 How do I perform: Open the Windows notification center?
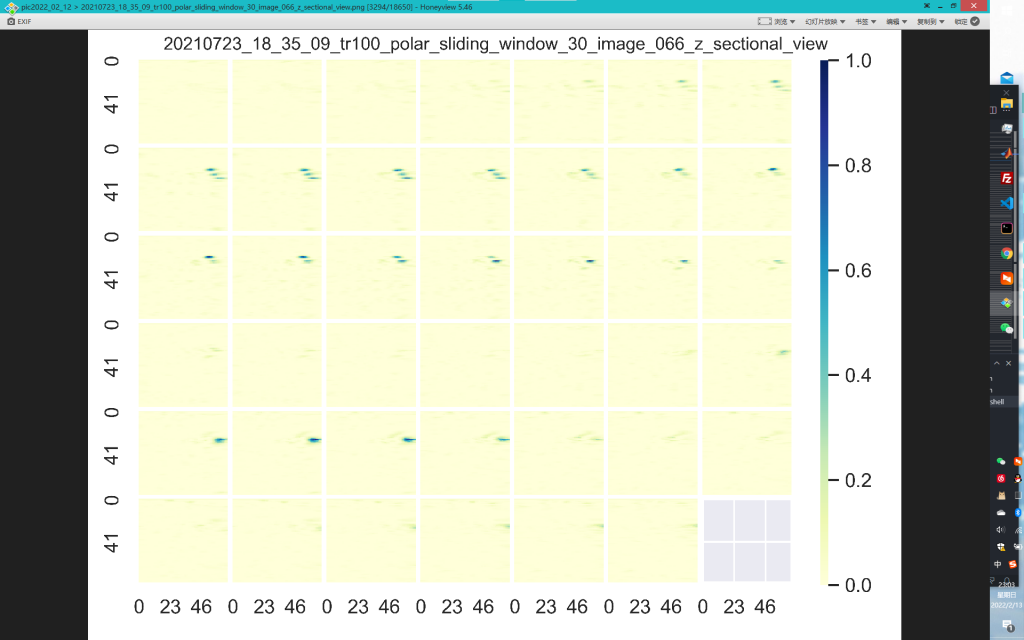1007,625
